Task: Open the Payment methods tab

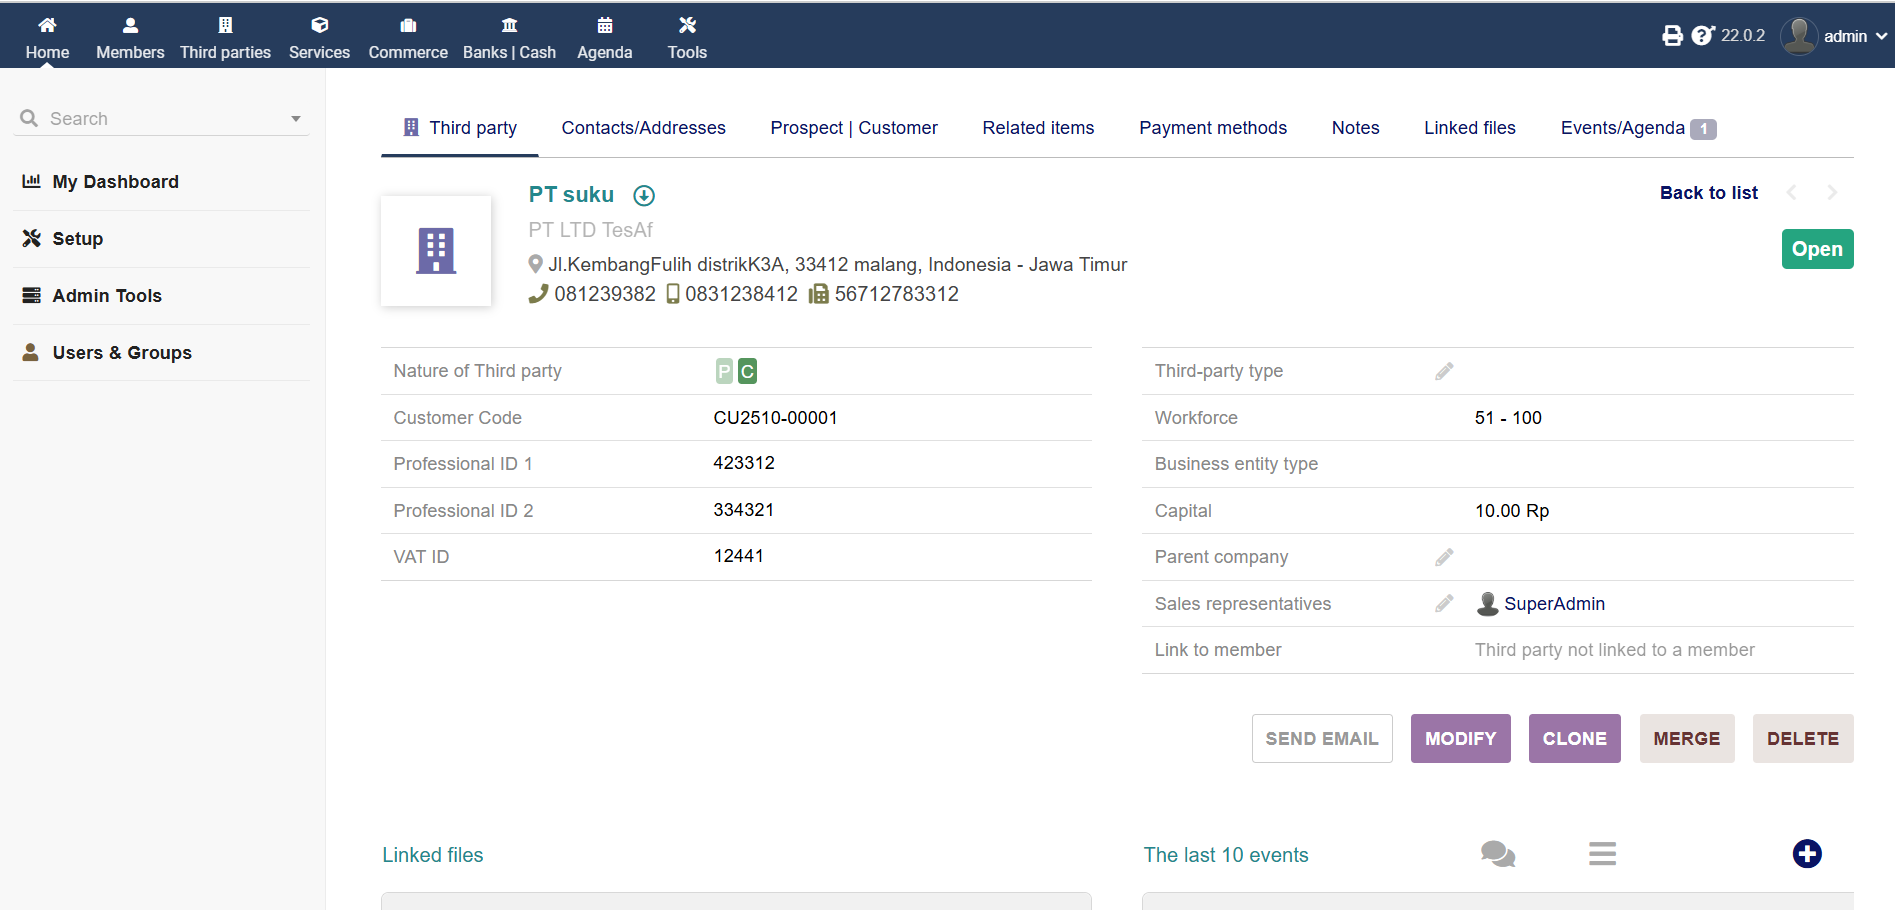Action: click(x=1212, y=128)
